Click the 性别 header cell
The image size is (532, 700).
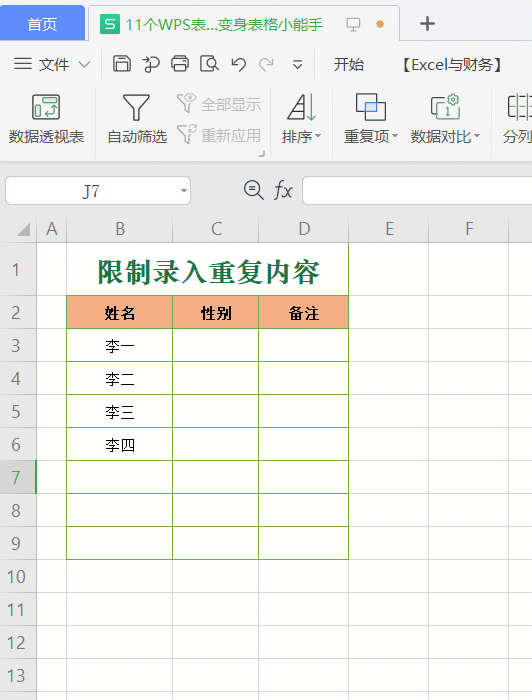216,312
